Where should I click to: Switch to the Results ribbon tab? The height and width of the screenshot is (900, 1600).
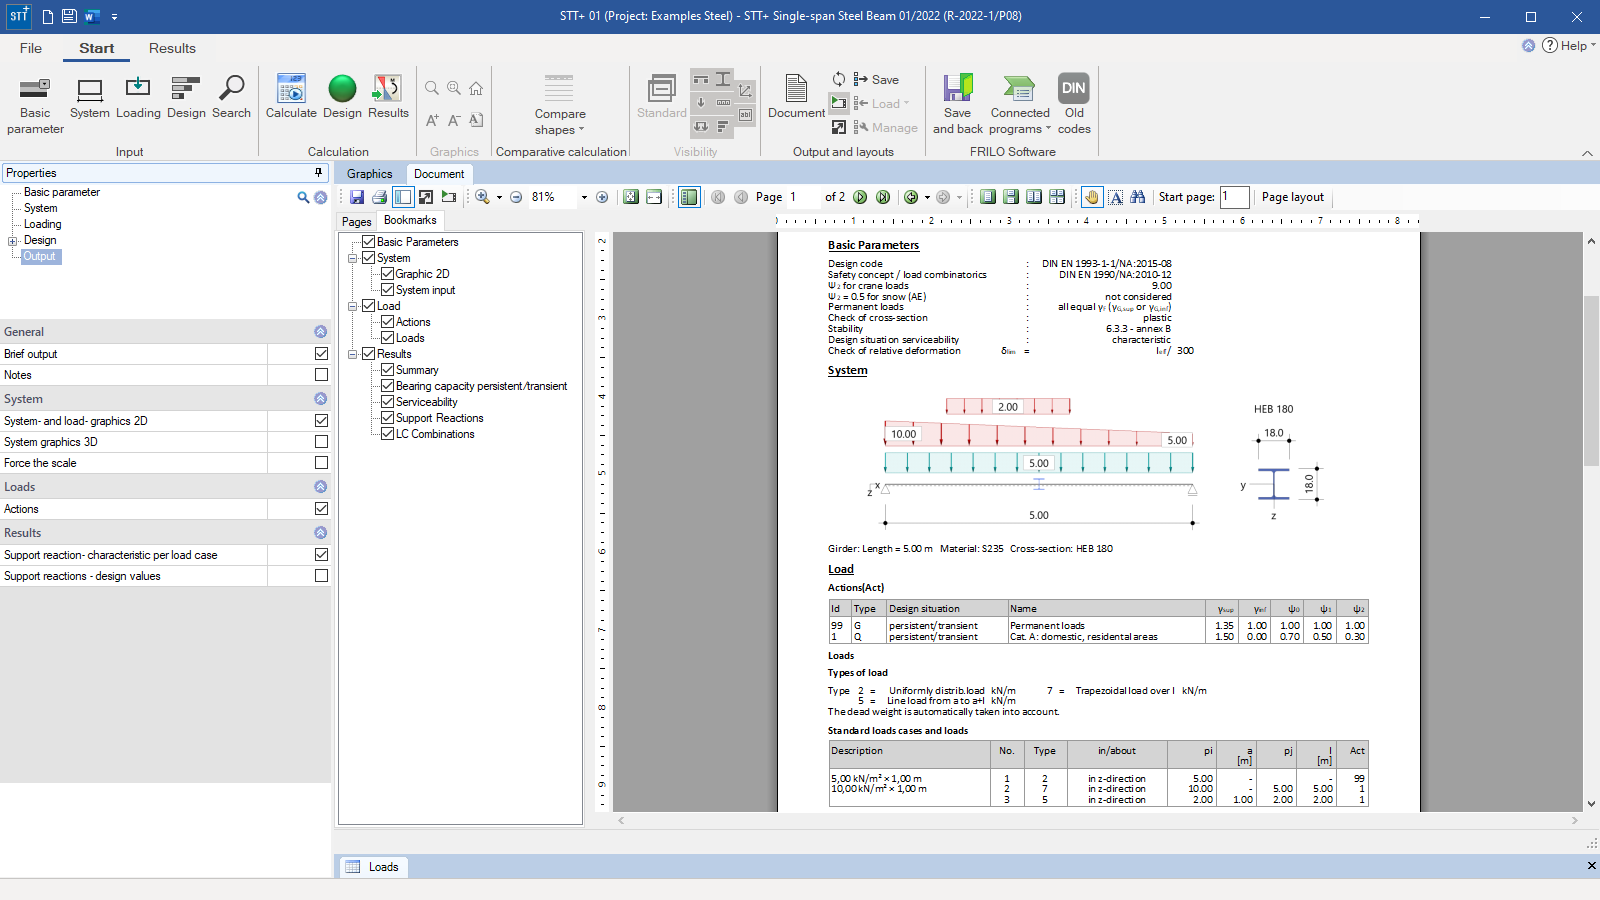[172, 48]
